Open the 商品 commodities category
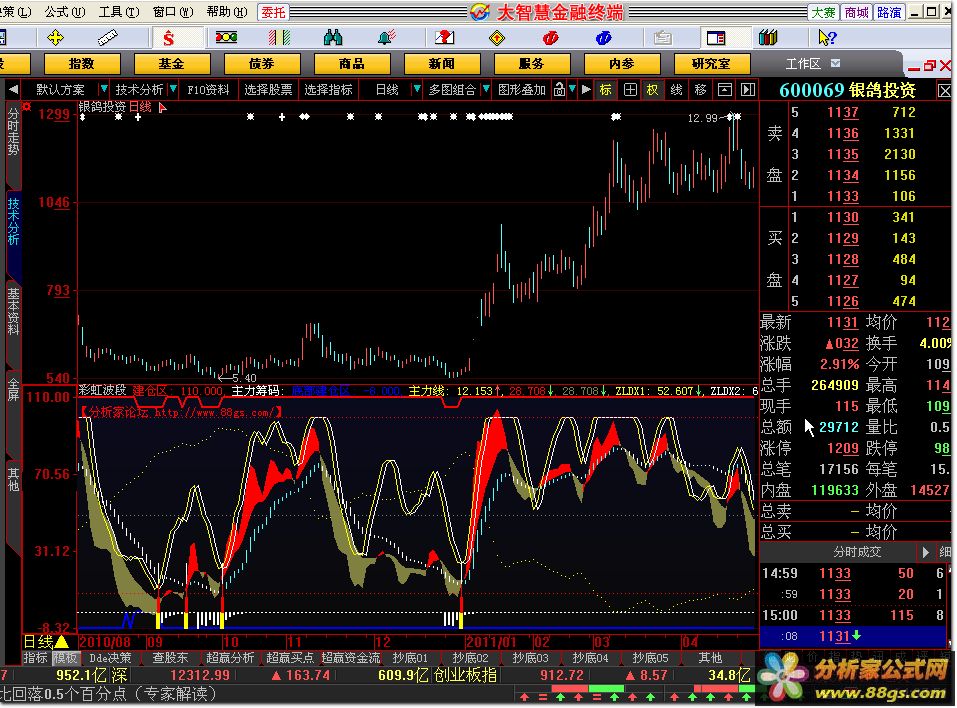 tap(352, 63)
